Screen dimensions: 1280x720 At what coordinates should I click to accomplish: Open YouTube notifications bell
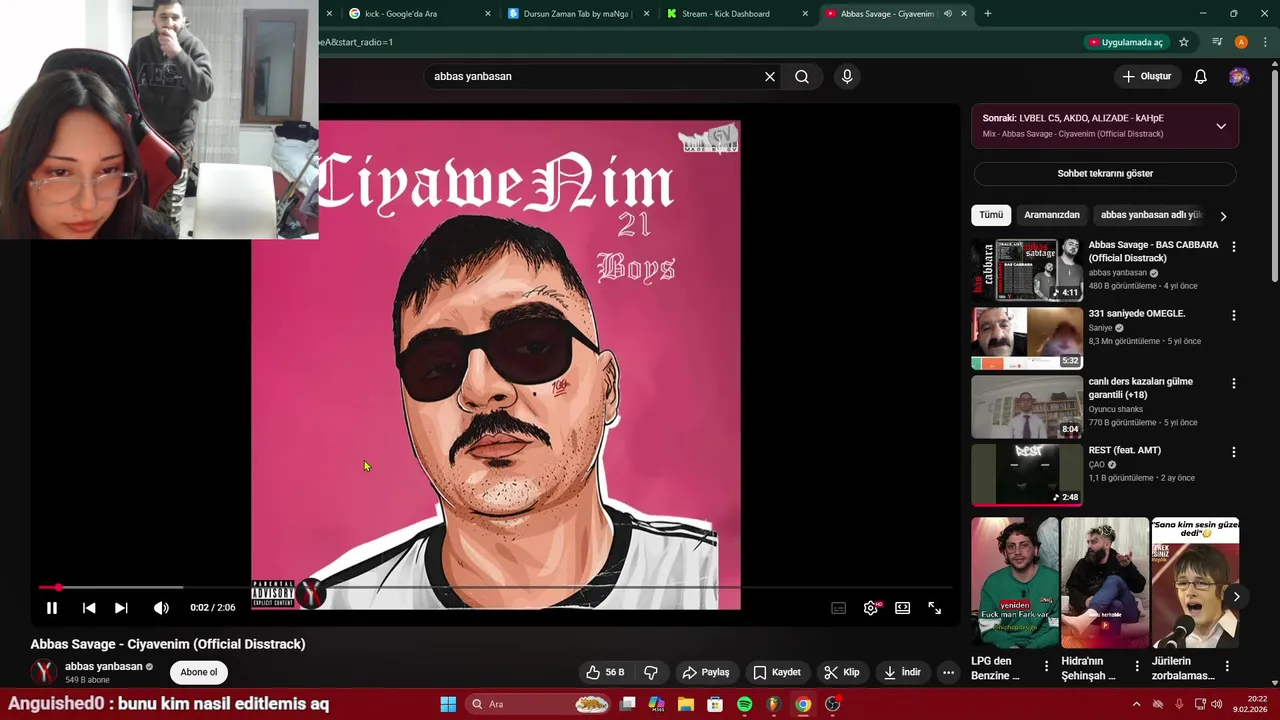coord(1201,77)
